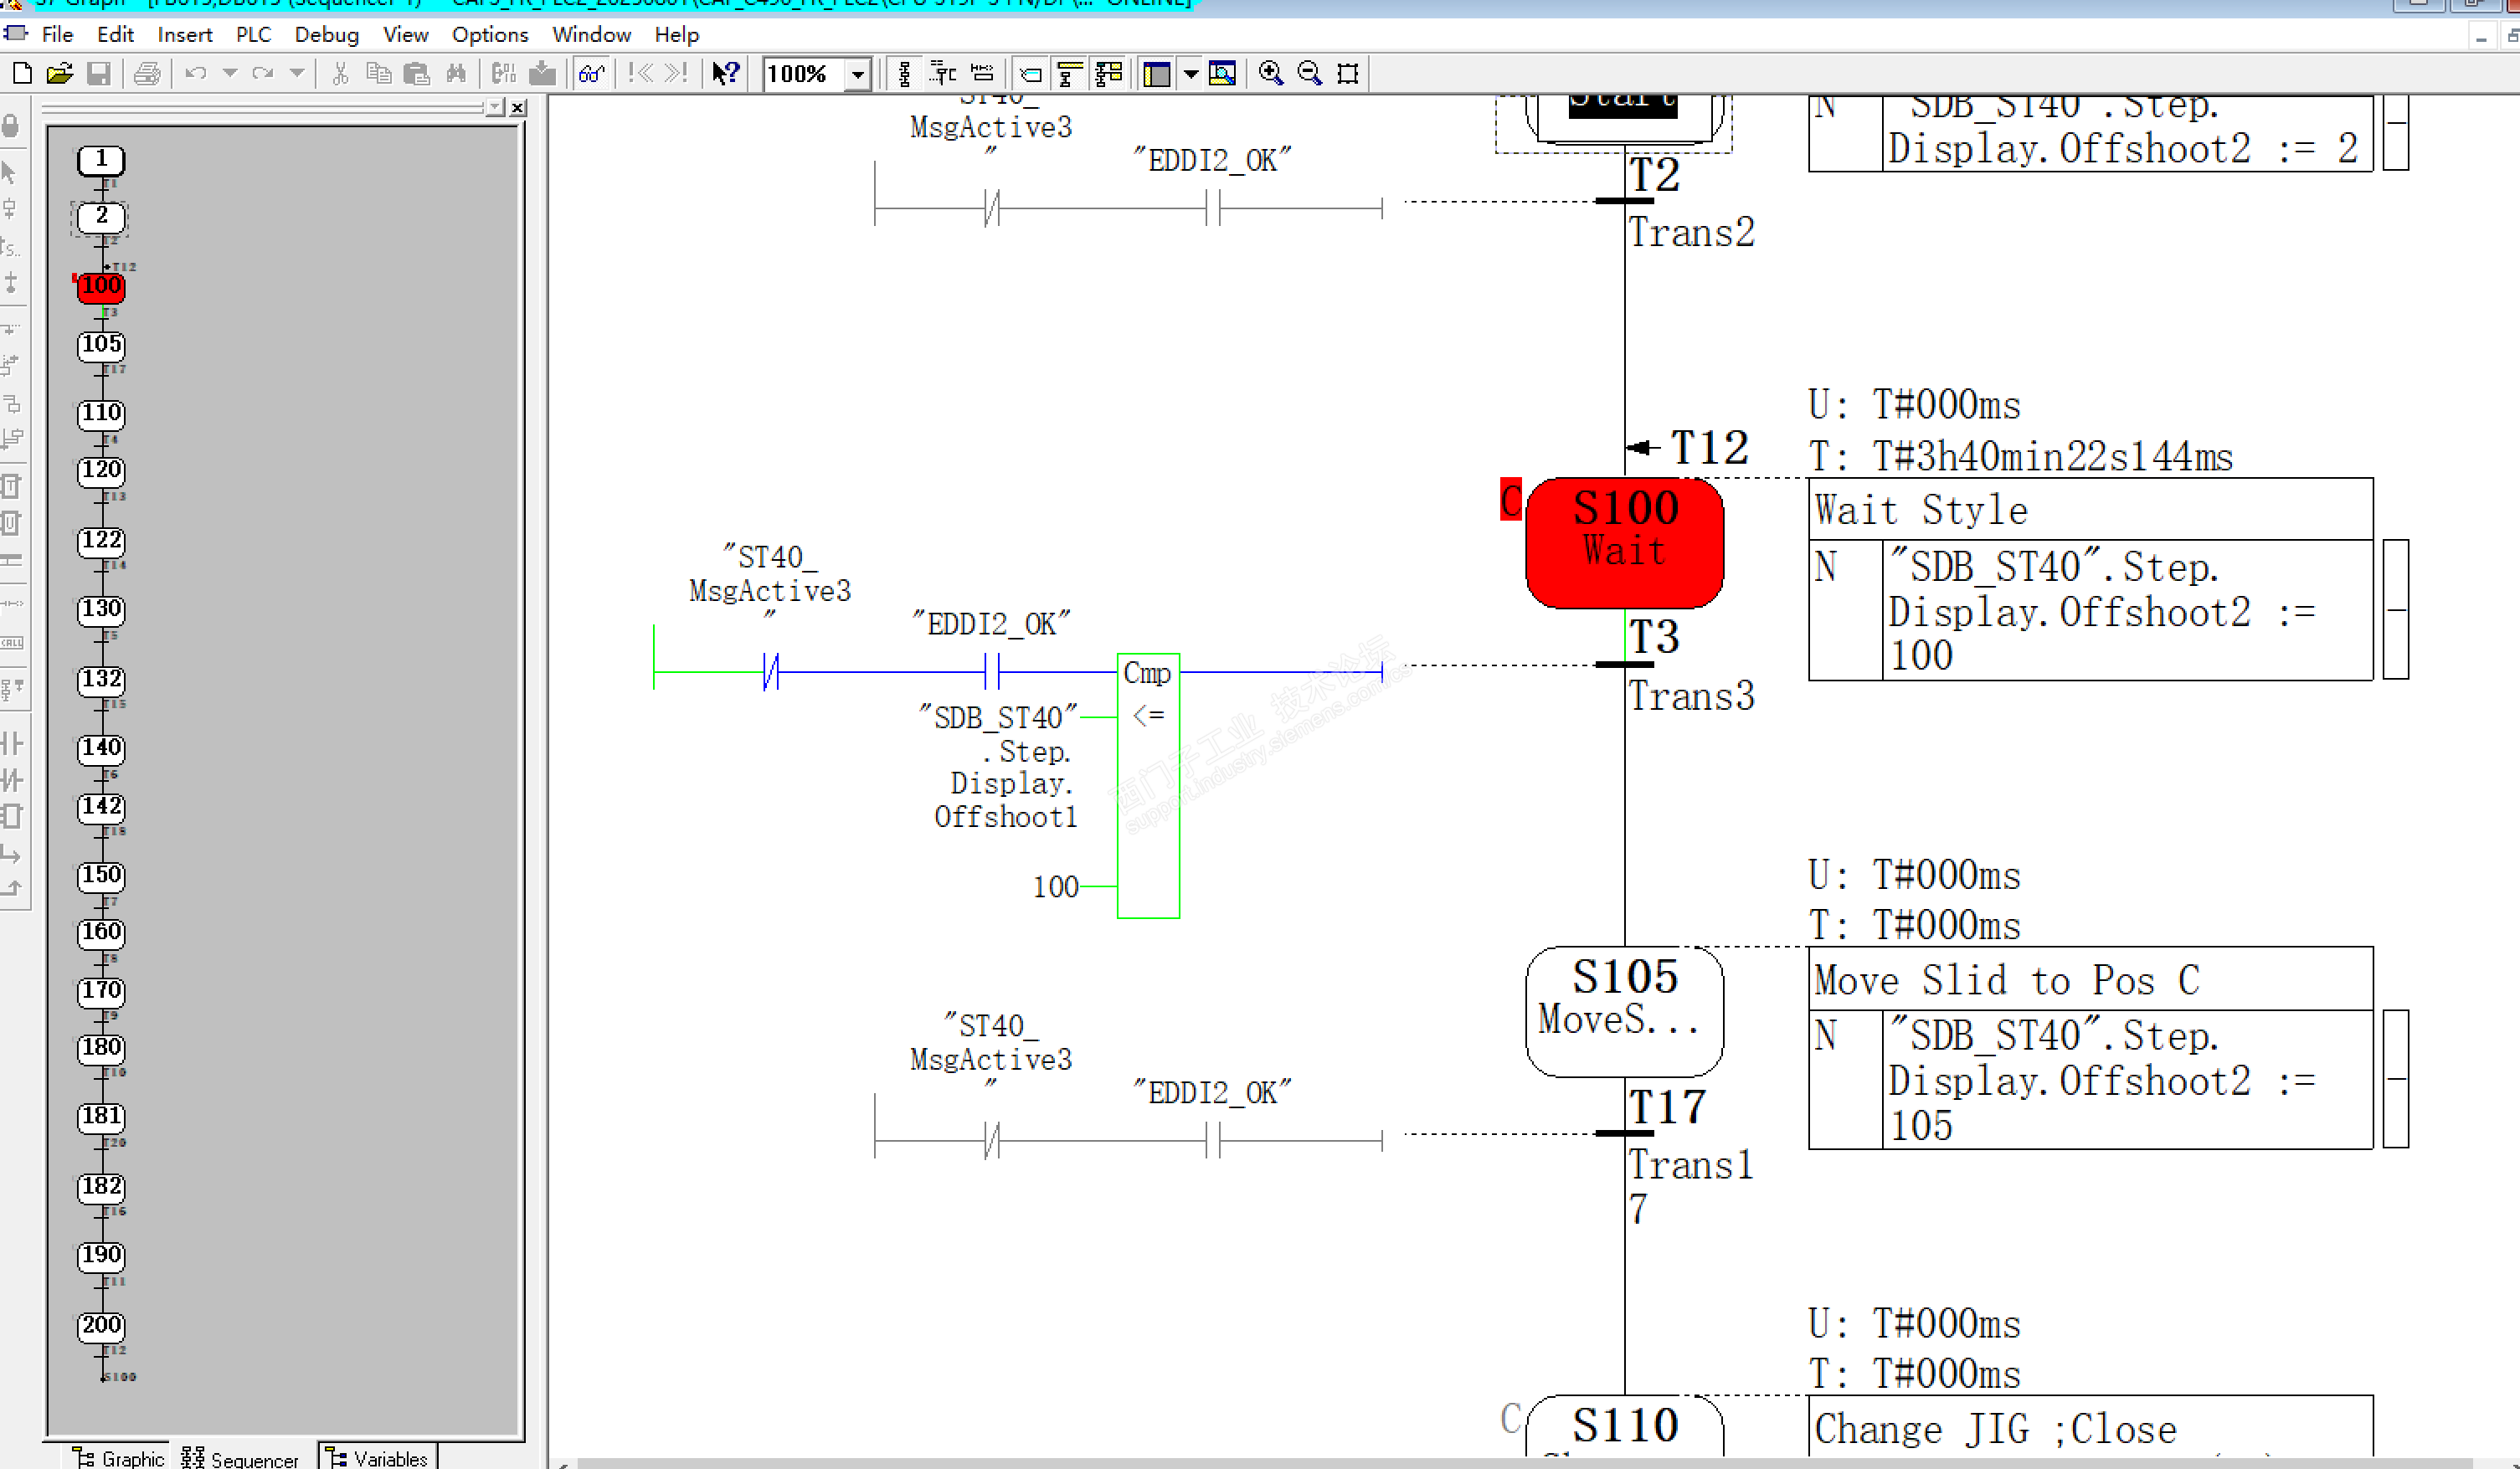This screenshot has height=1469, width=2520.
Task: Click the New document icon
Action: (22, 73)
